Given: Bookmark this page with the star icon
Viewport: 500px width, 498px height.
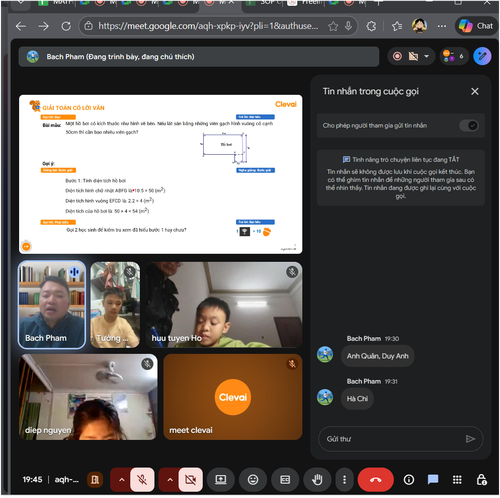Looking at the screenshot, I should pos(333,26).
